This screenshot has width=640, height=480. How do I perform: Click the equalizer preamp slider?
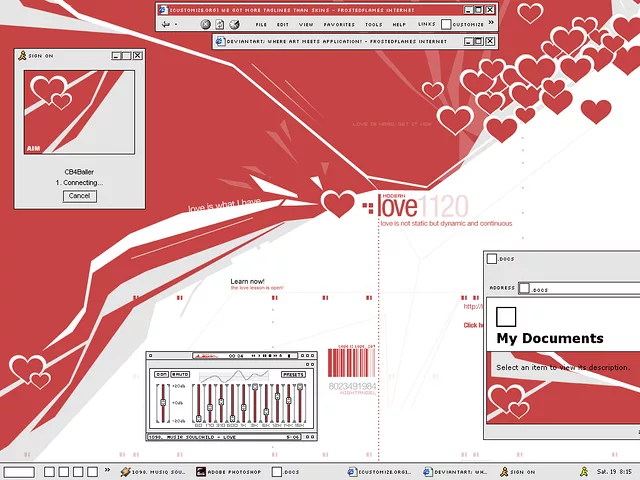click(163, 403)
